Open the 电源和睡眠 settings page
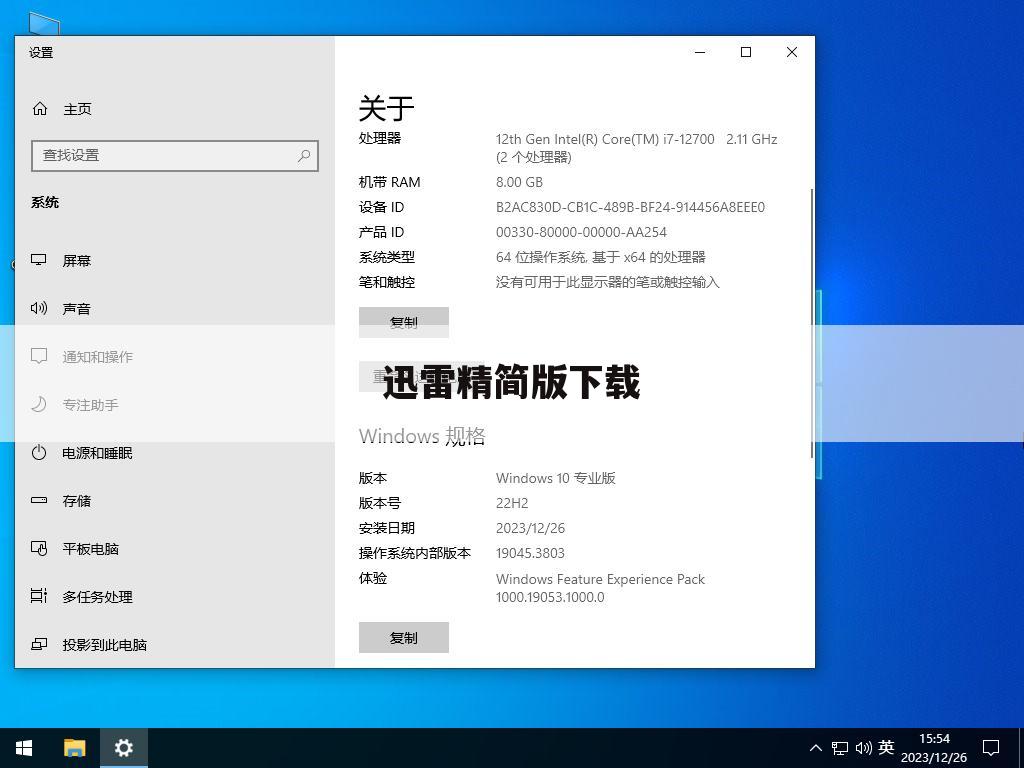Screen dimensions: 1024x768 tap(97, 453)
